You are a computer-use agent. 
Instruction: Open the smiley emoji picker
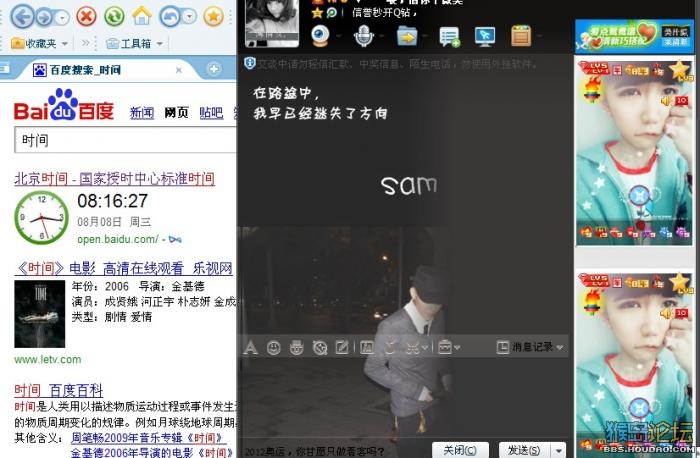pos(274,347)
